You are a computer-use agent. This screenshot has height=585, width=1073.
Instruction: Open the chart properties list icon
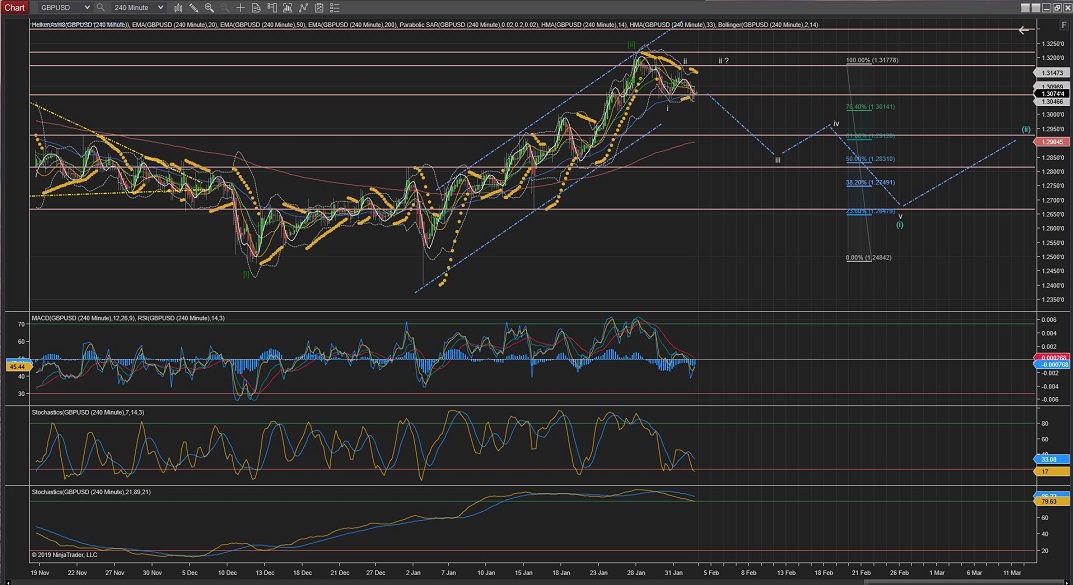[335, 8]
